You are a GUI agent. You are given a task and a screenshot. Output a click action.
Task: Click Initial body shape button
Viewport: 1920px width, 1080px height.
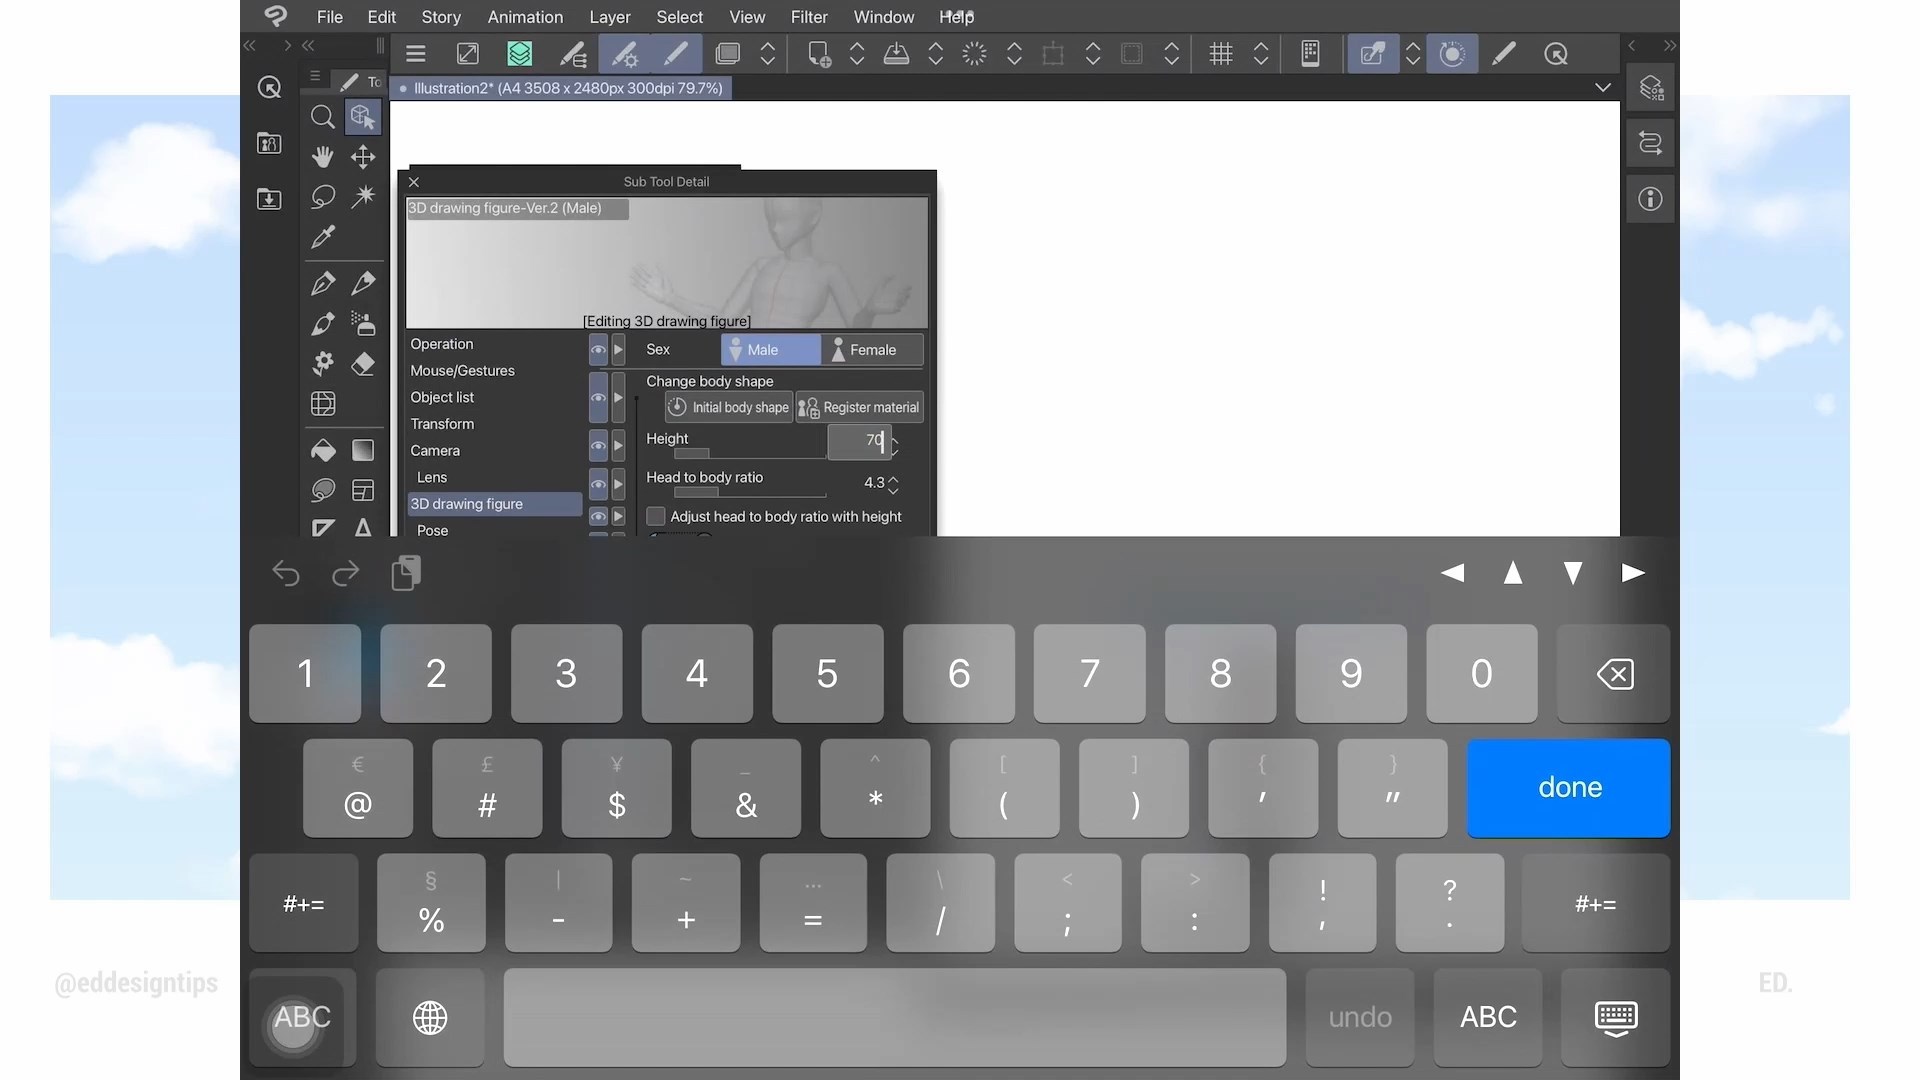729,408
